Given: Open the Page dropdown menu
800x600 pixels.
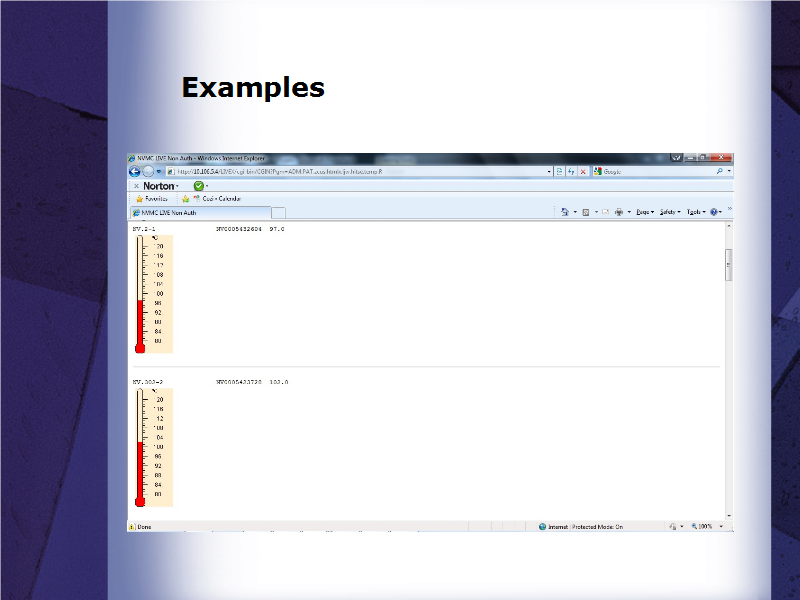Looking at the screenshot, I should (644, 212).
